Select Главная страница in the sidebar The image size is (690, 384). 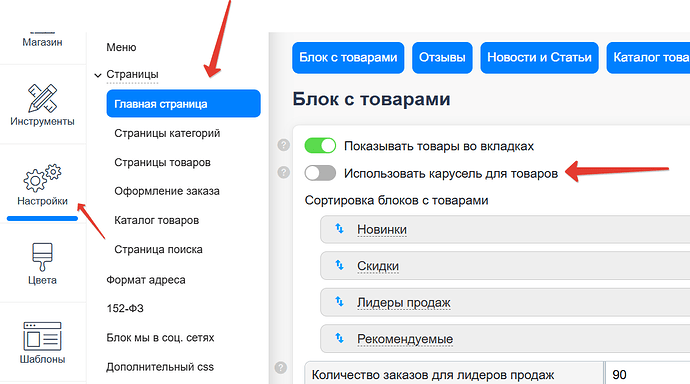[184, 104]
